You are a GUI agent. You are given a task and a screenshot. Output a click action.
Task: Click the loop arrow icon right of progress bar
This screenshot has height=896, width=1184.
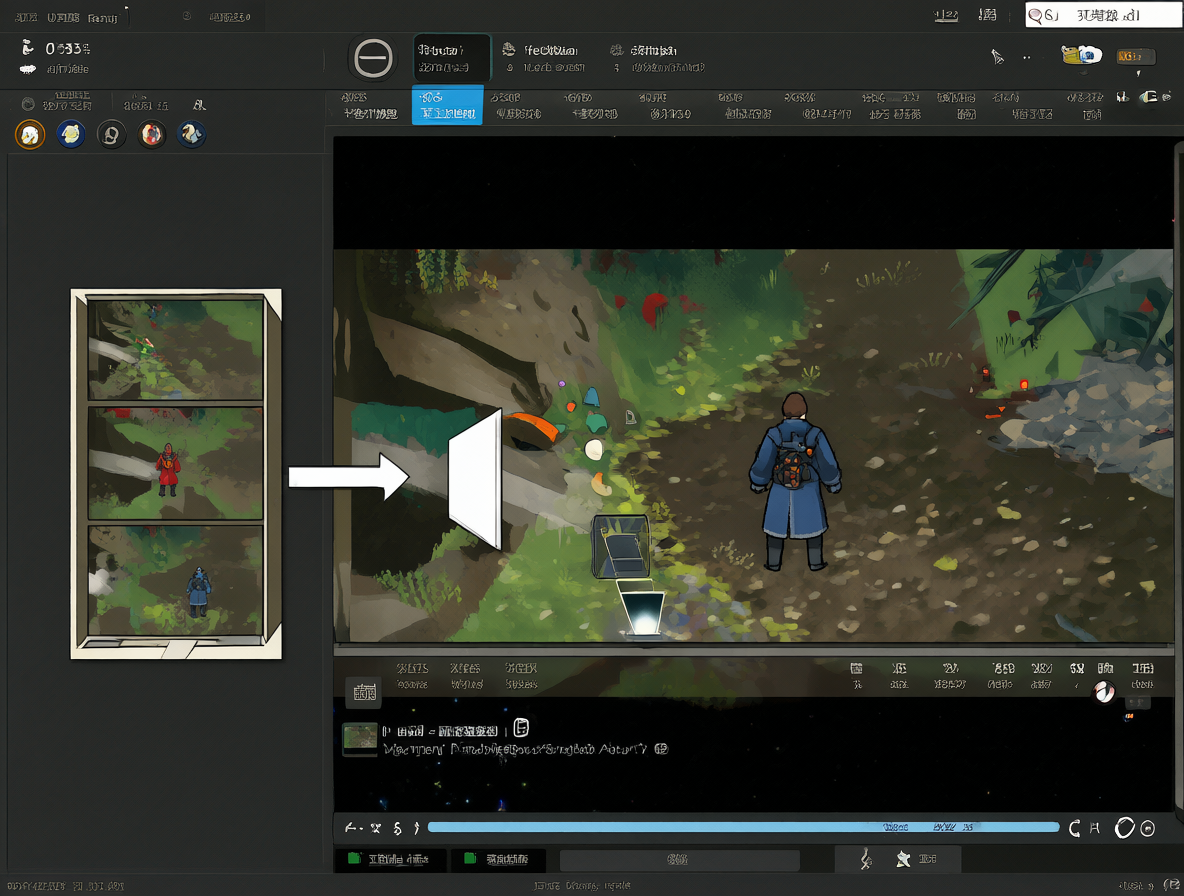coord(1075,828)
